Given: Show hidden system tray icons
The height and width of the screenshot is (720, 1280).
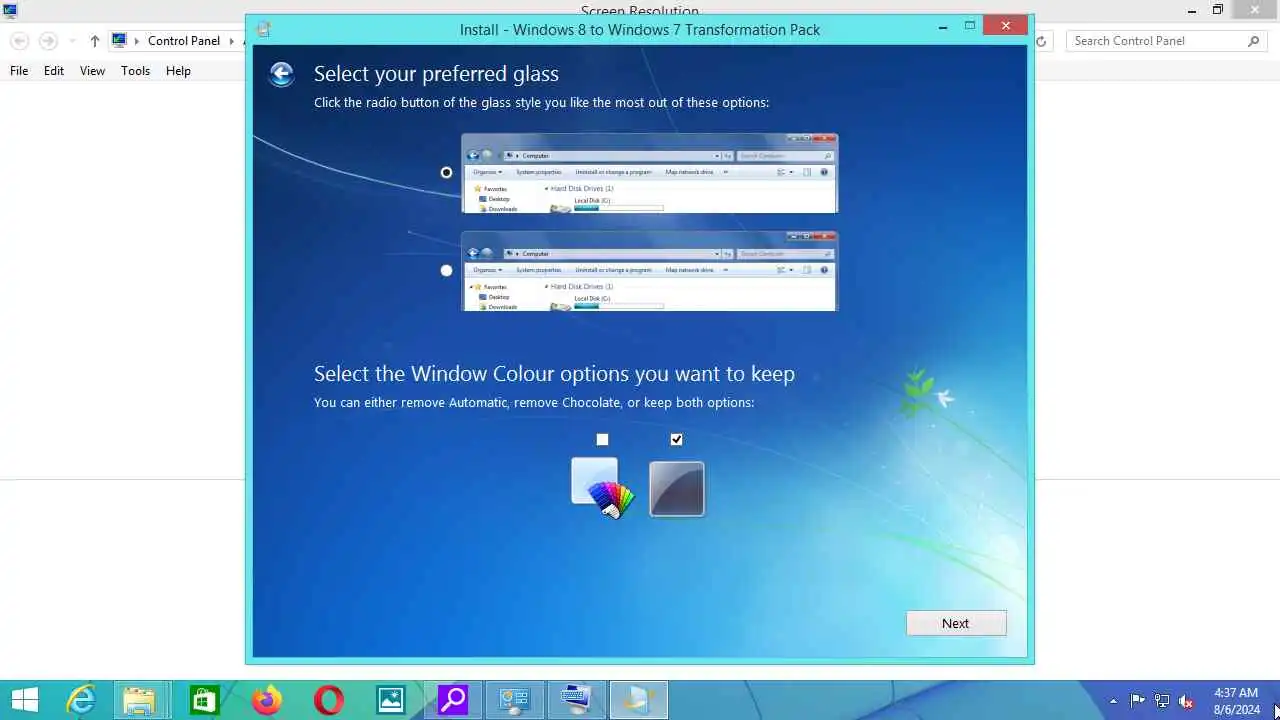Looking at the screenshot, I should tap(1113, 701).
